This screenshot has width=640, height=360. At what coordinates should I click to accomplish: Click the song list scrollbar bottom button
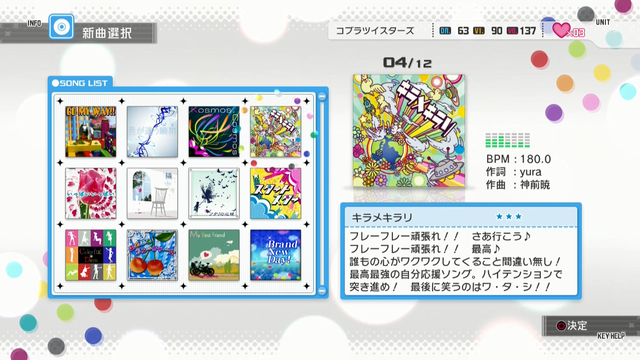[x=322, y=290]
